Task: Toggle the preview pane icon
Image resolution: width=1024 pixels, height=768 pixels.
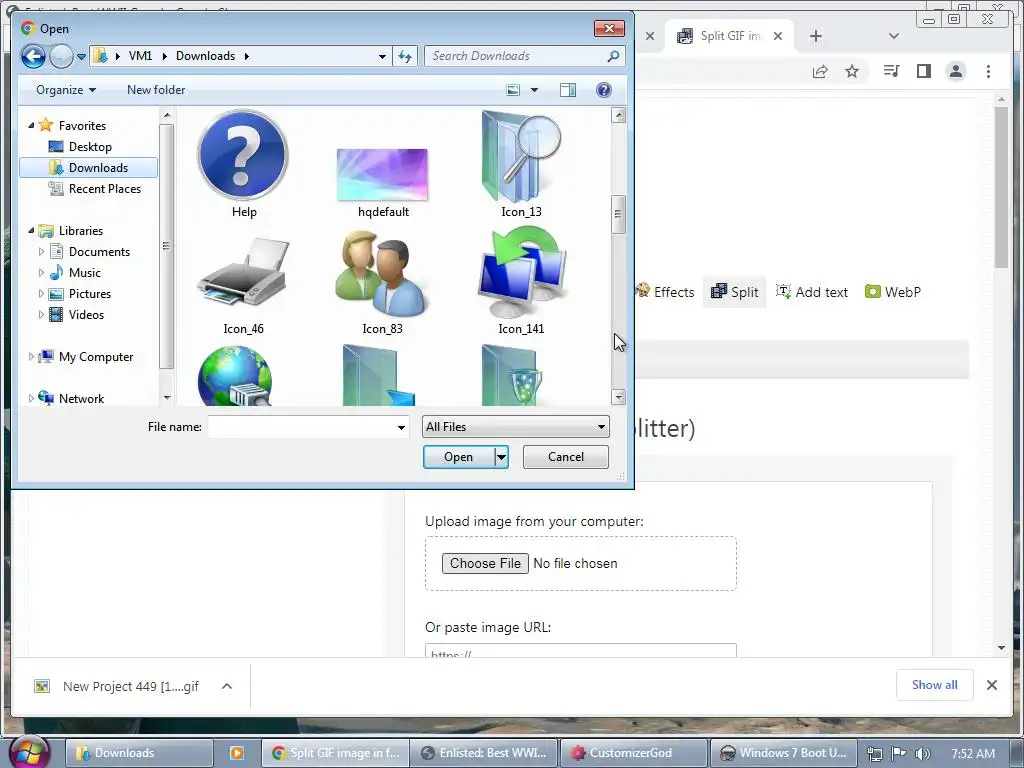Action: tap(568, 90)
